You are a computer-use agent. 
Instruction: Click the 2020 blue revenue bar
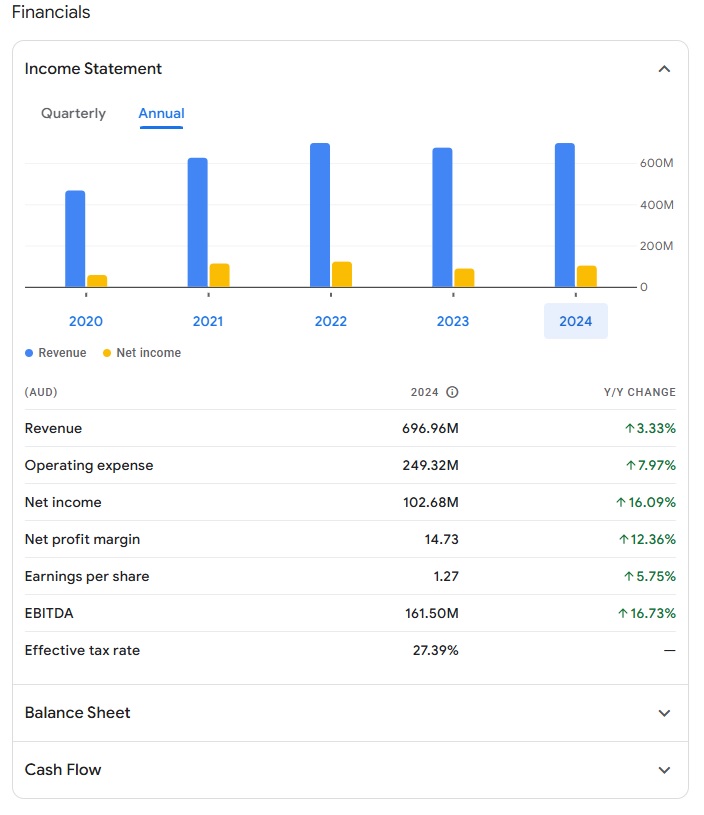point(75,239)
